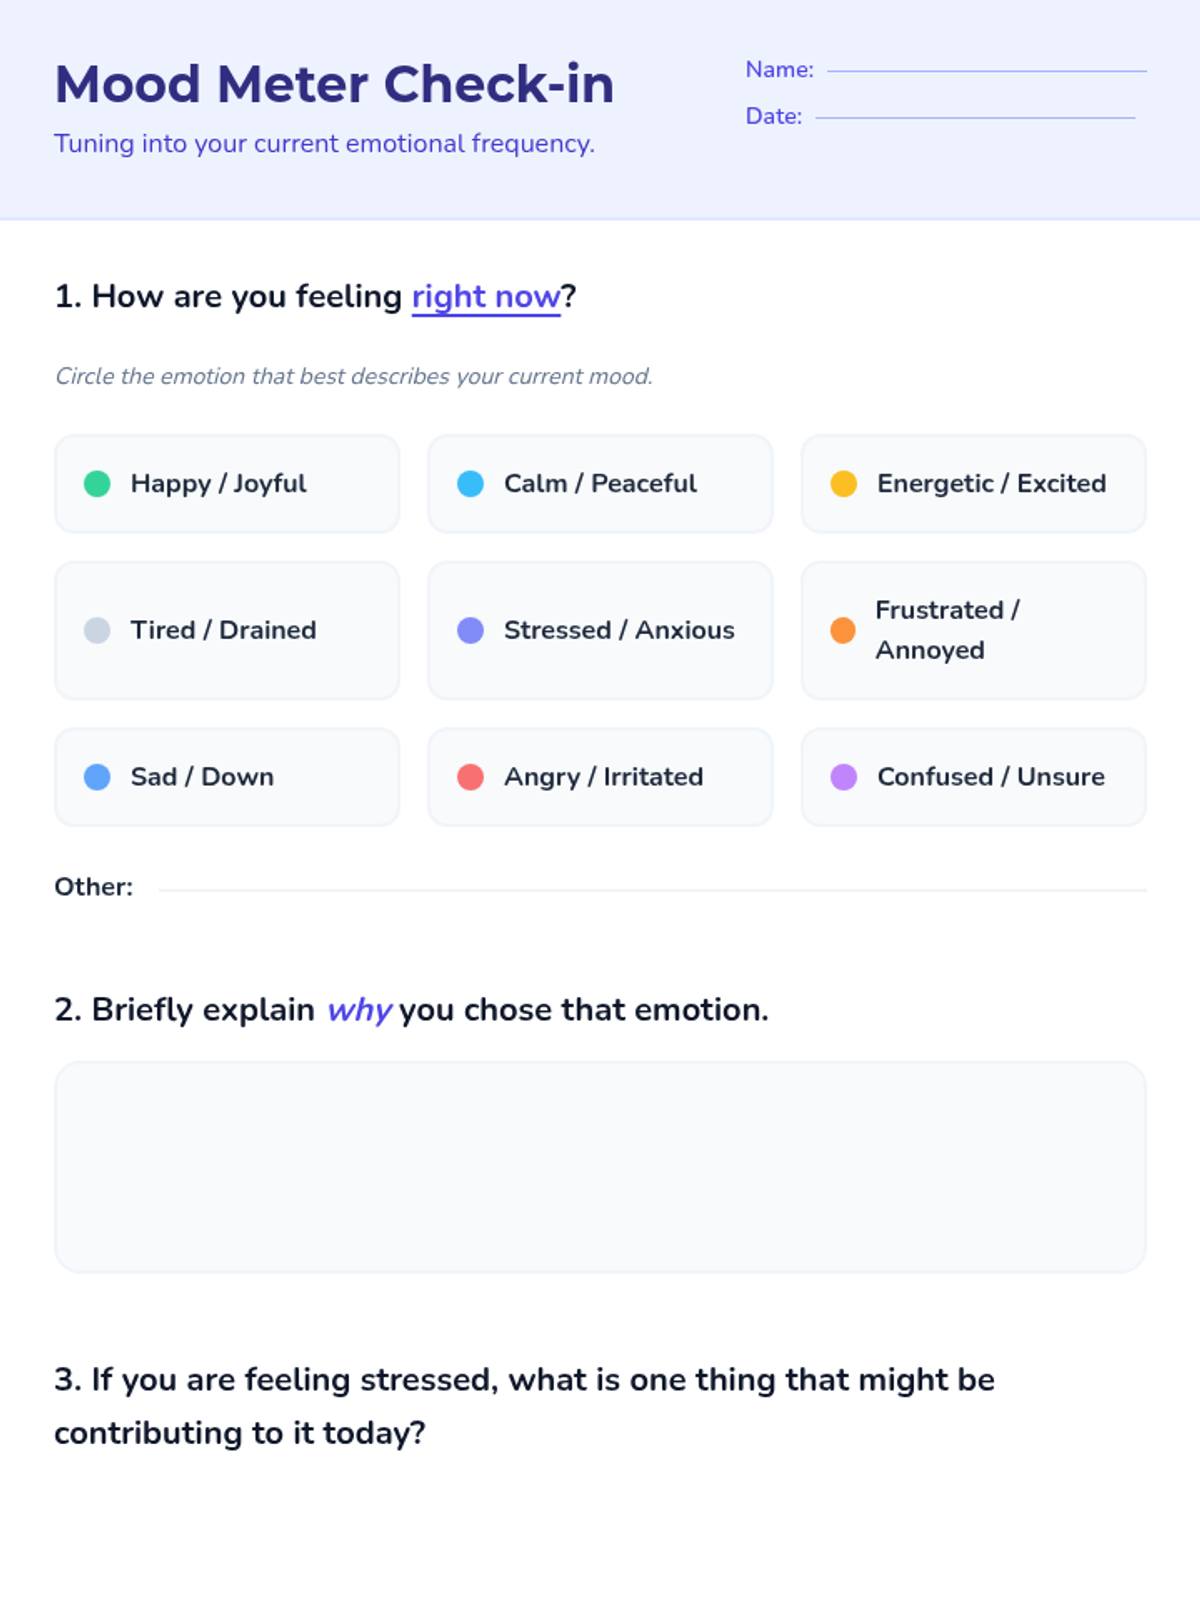Click the italic "why" word
1200x1600 pixels.
(359, 1010)
